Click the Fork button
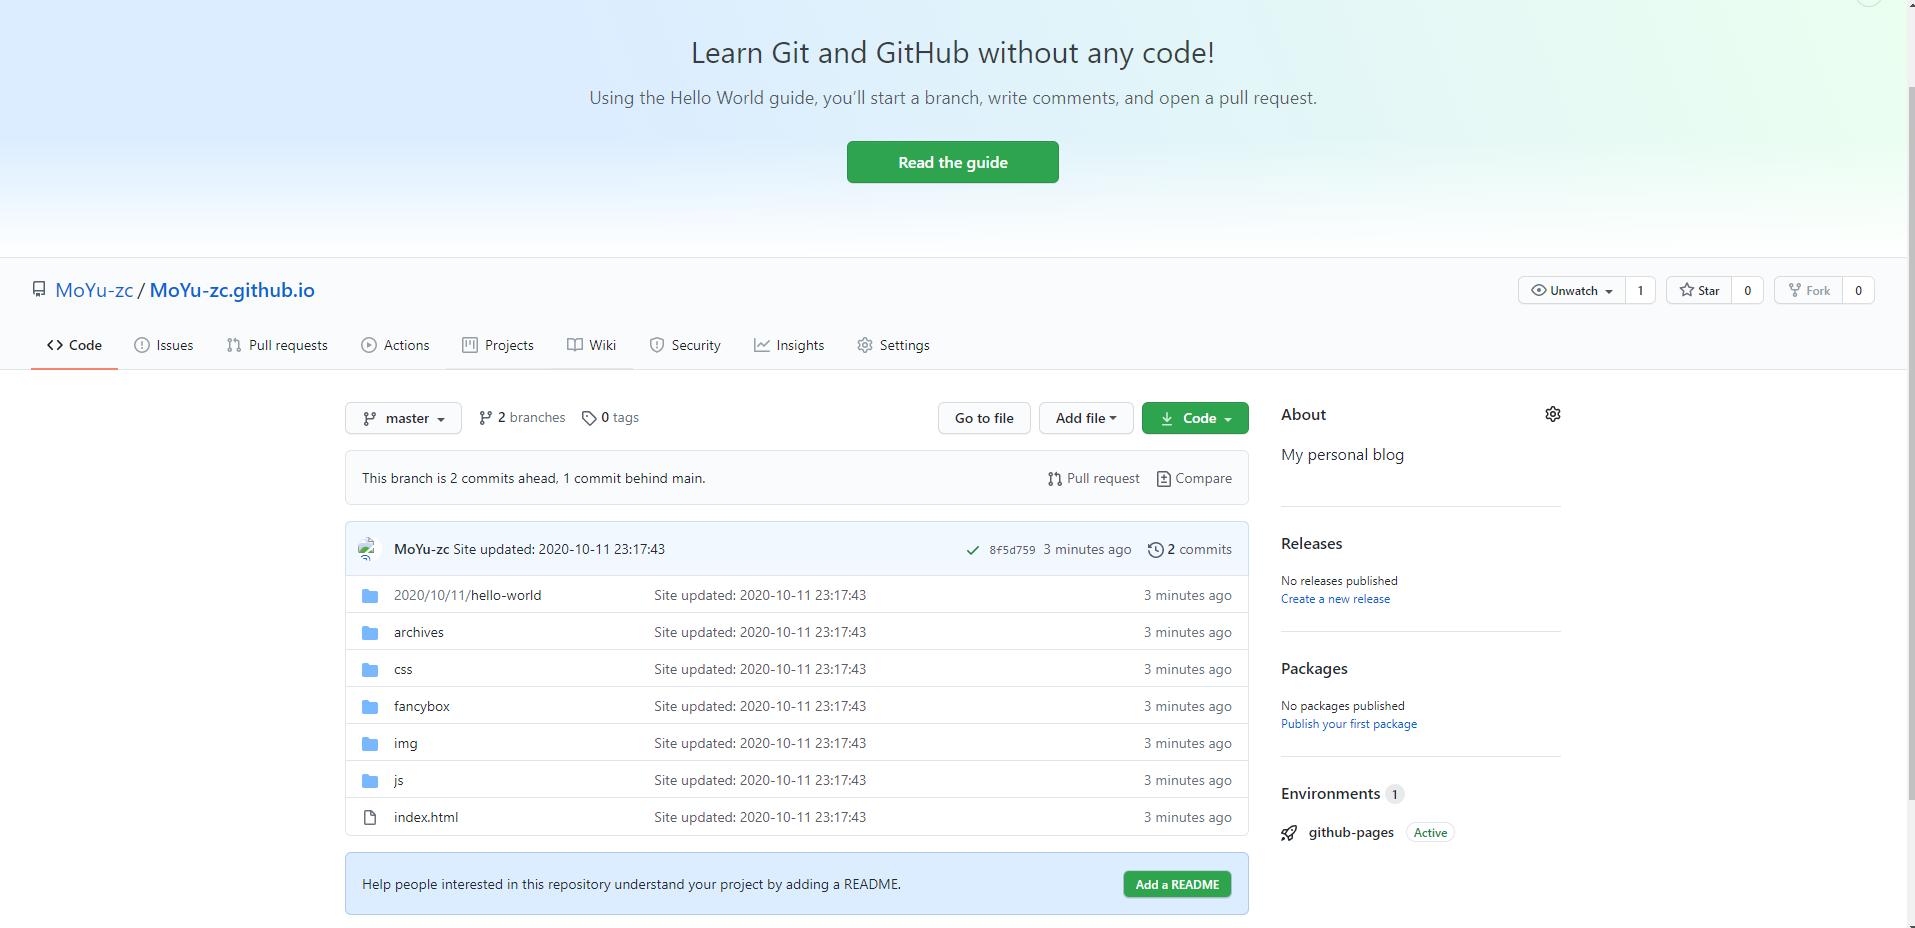The width and height of the screenshot is (1915, 928). pyautogui.click(x=1809, y=290)
